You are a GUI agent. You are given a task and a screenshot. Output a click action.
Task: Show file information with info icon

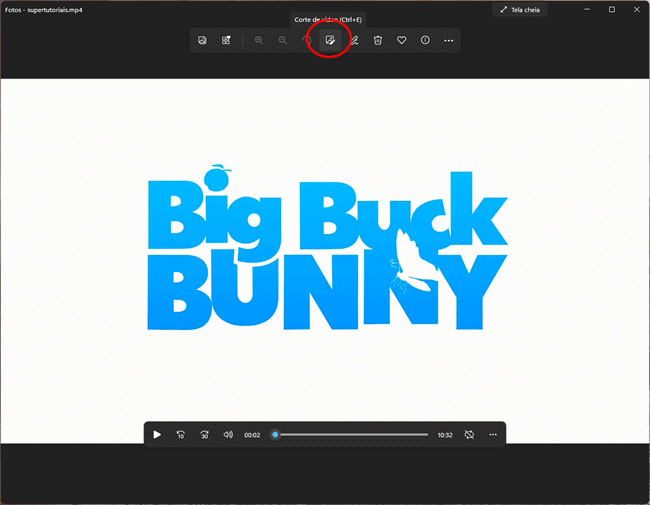pyautogui.click(x=425, y=40)
